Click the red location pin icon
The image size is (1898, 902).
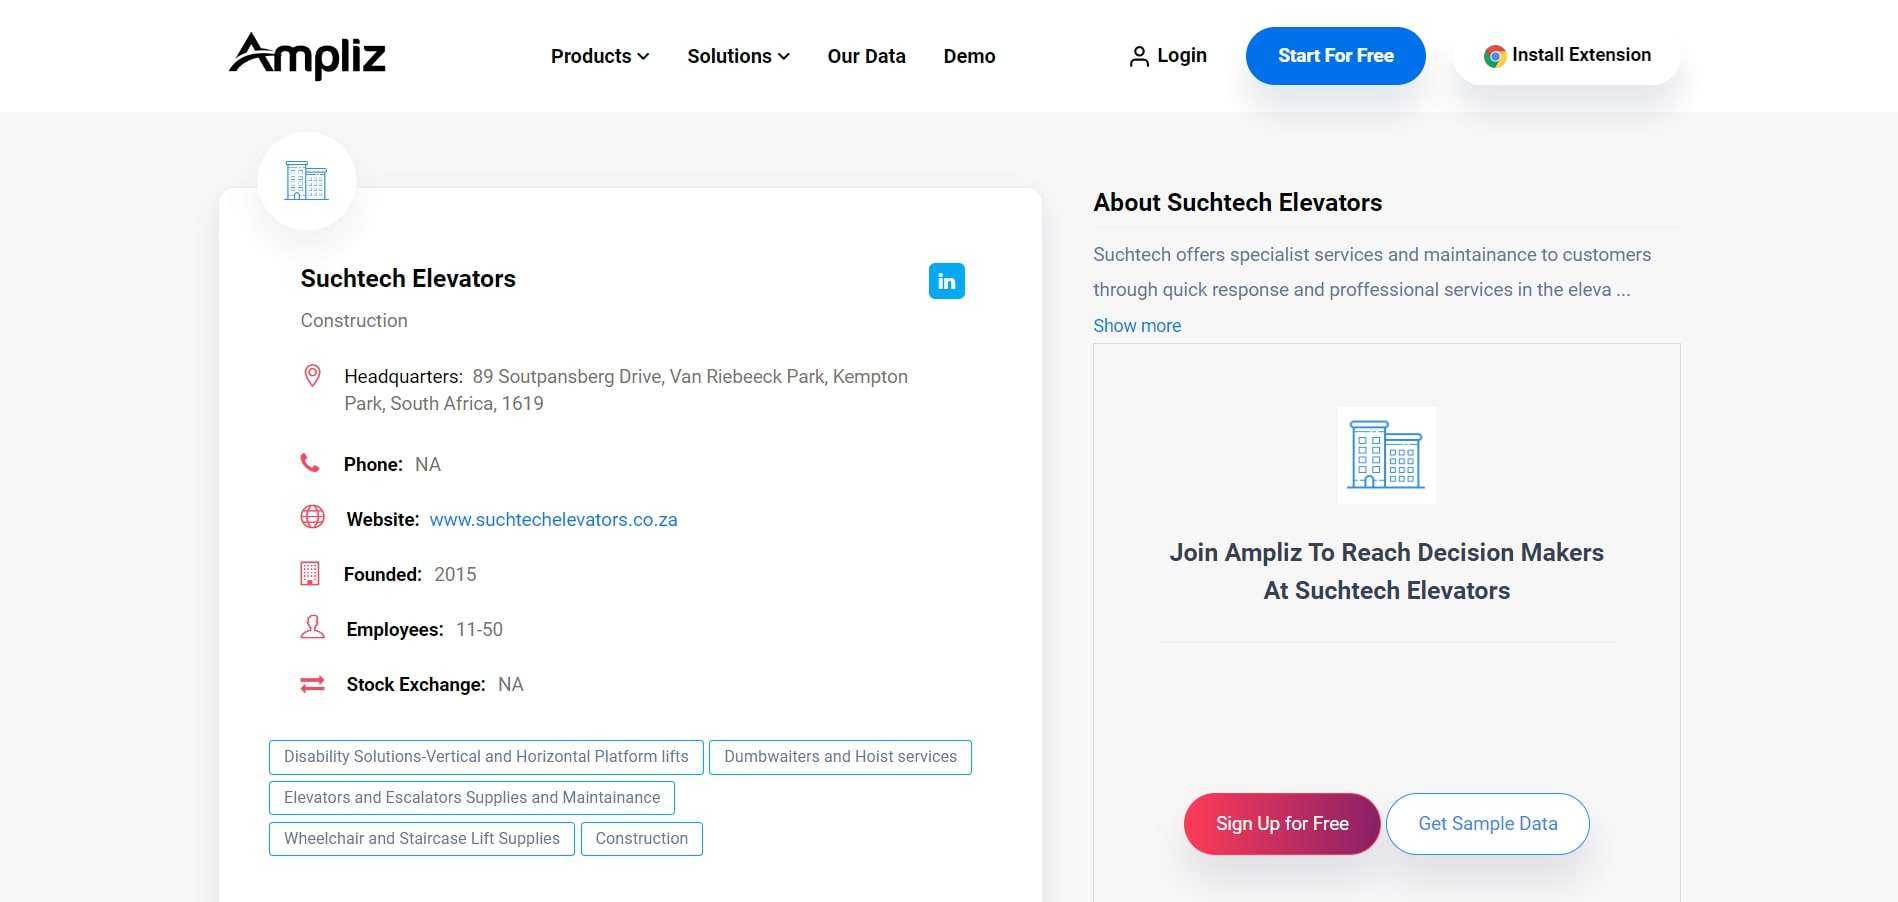point(312,375)
